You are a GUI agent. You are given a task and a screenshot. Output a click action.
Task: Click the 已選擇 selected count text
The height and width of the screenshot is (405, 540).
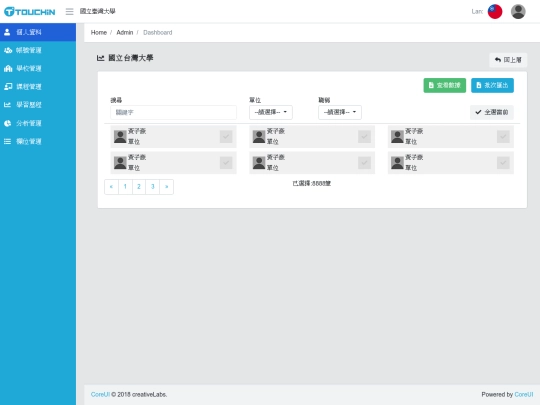coord(312,184)
